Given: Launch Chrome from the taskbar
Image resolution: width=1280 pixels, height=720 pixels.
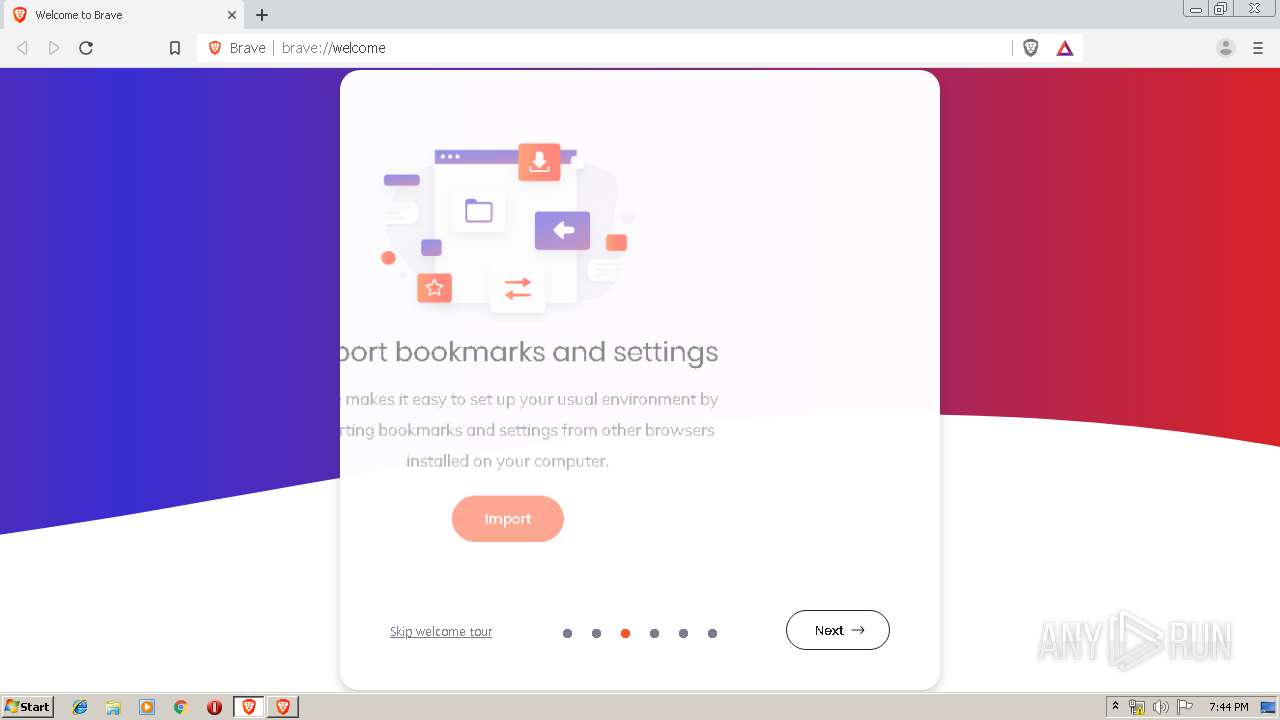Looking at the screenshot, I should 181,707.
